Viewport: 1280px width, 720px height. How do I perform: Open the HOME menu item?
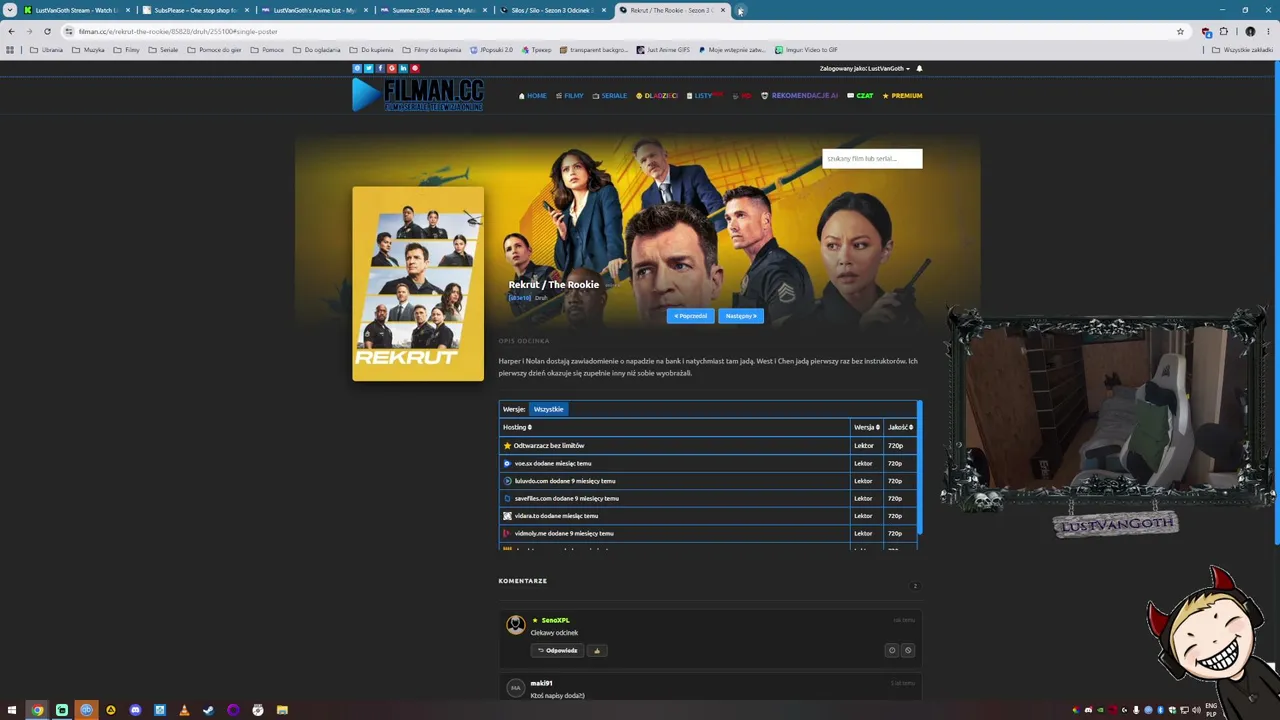click(x=533, y=96)
